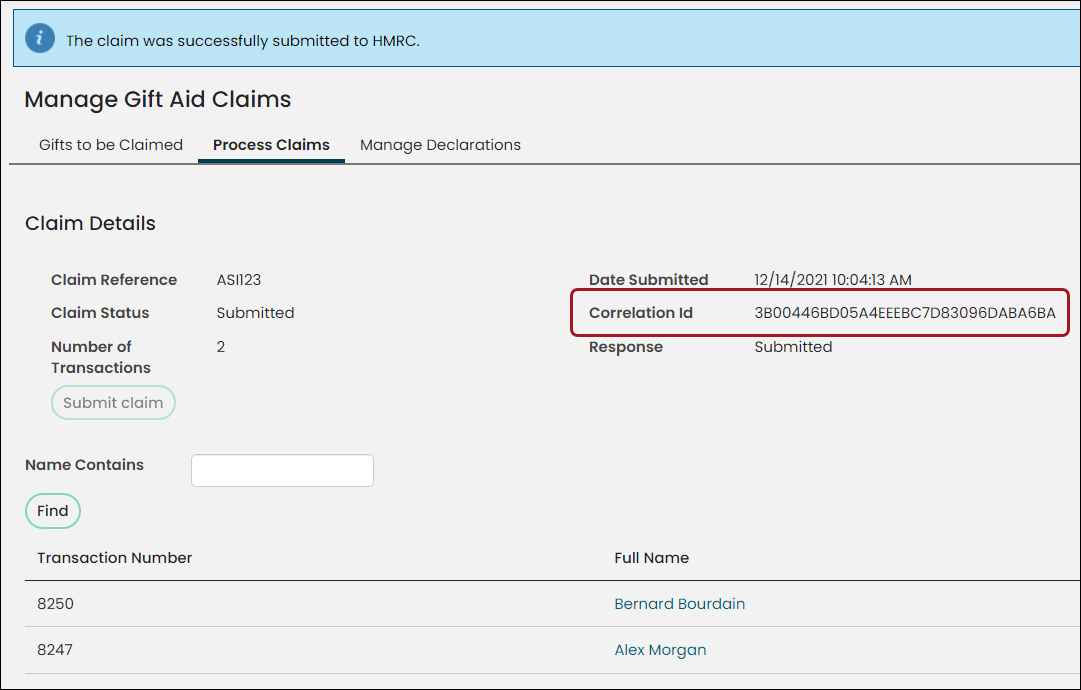Click the Claim Reference label
1081x690 pixels.
pos(114,280)
